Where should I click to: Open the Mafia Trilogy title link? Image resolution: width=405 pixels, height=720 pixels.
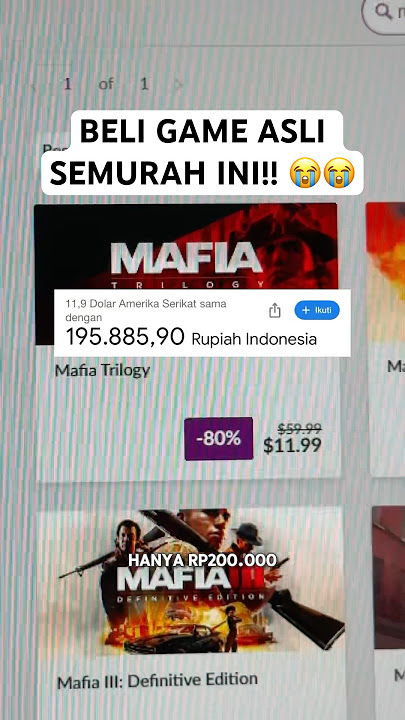coord(102,371)
